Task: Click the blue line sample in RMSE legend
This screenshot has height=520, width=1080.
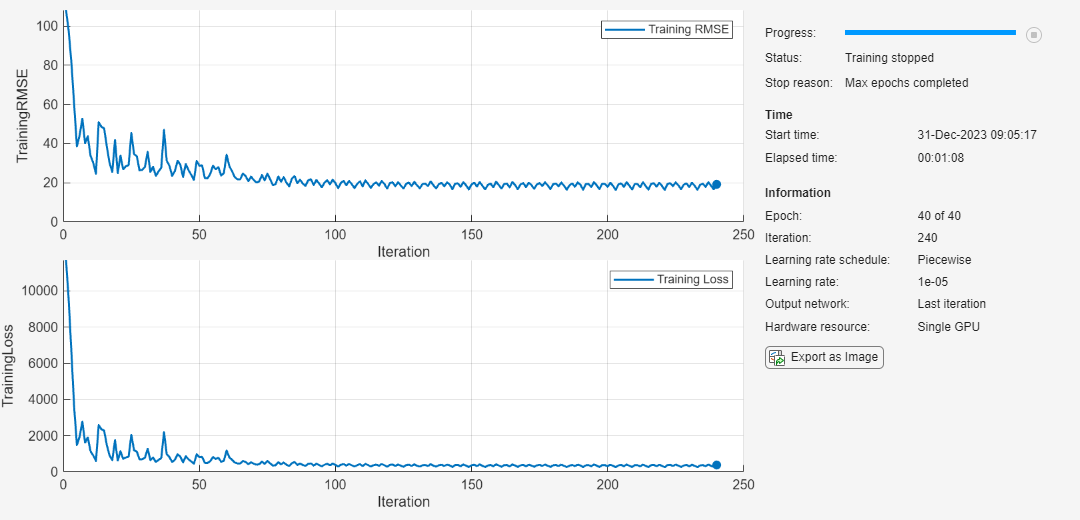Action: 624,30
